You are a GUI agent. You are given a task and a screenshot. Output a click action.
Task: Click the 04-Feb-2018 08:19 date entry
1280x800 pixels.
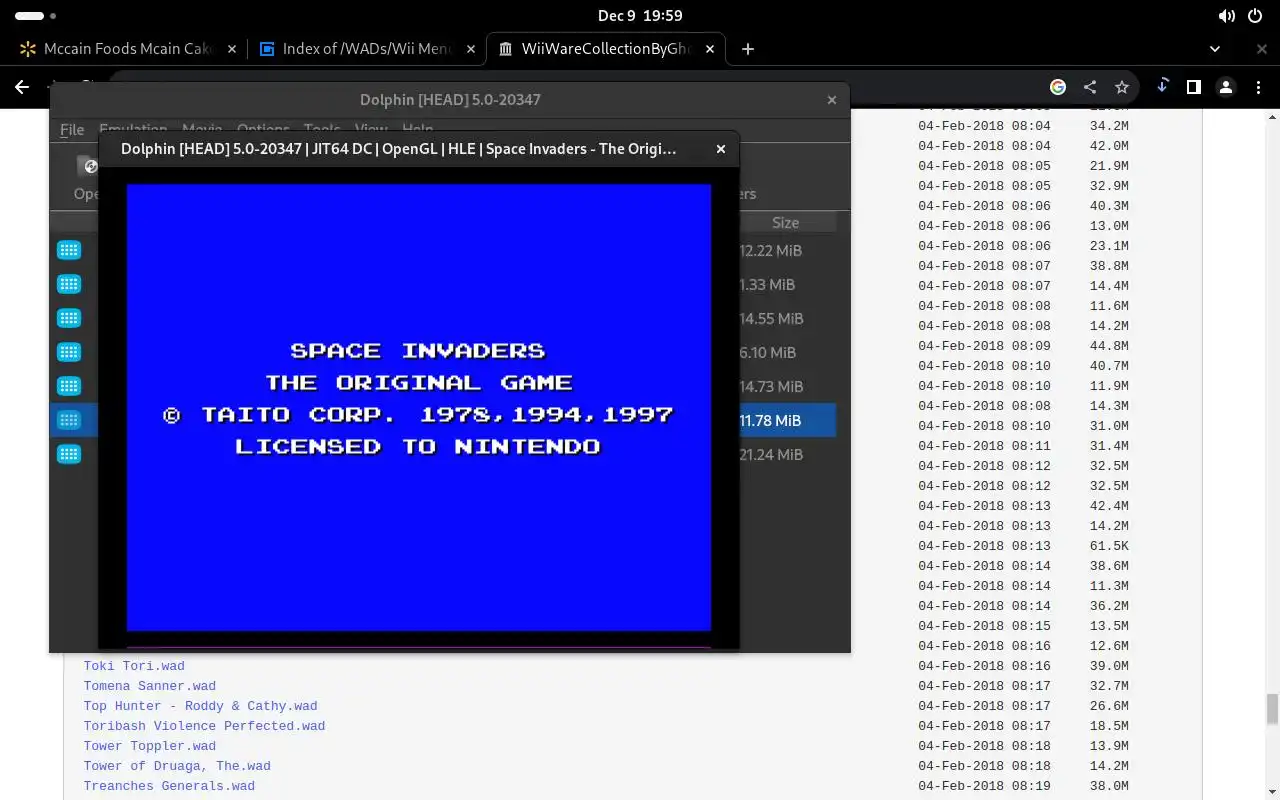pos(984,786)
